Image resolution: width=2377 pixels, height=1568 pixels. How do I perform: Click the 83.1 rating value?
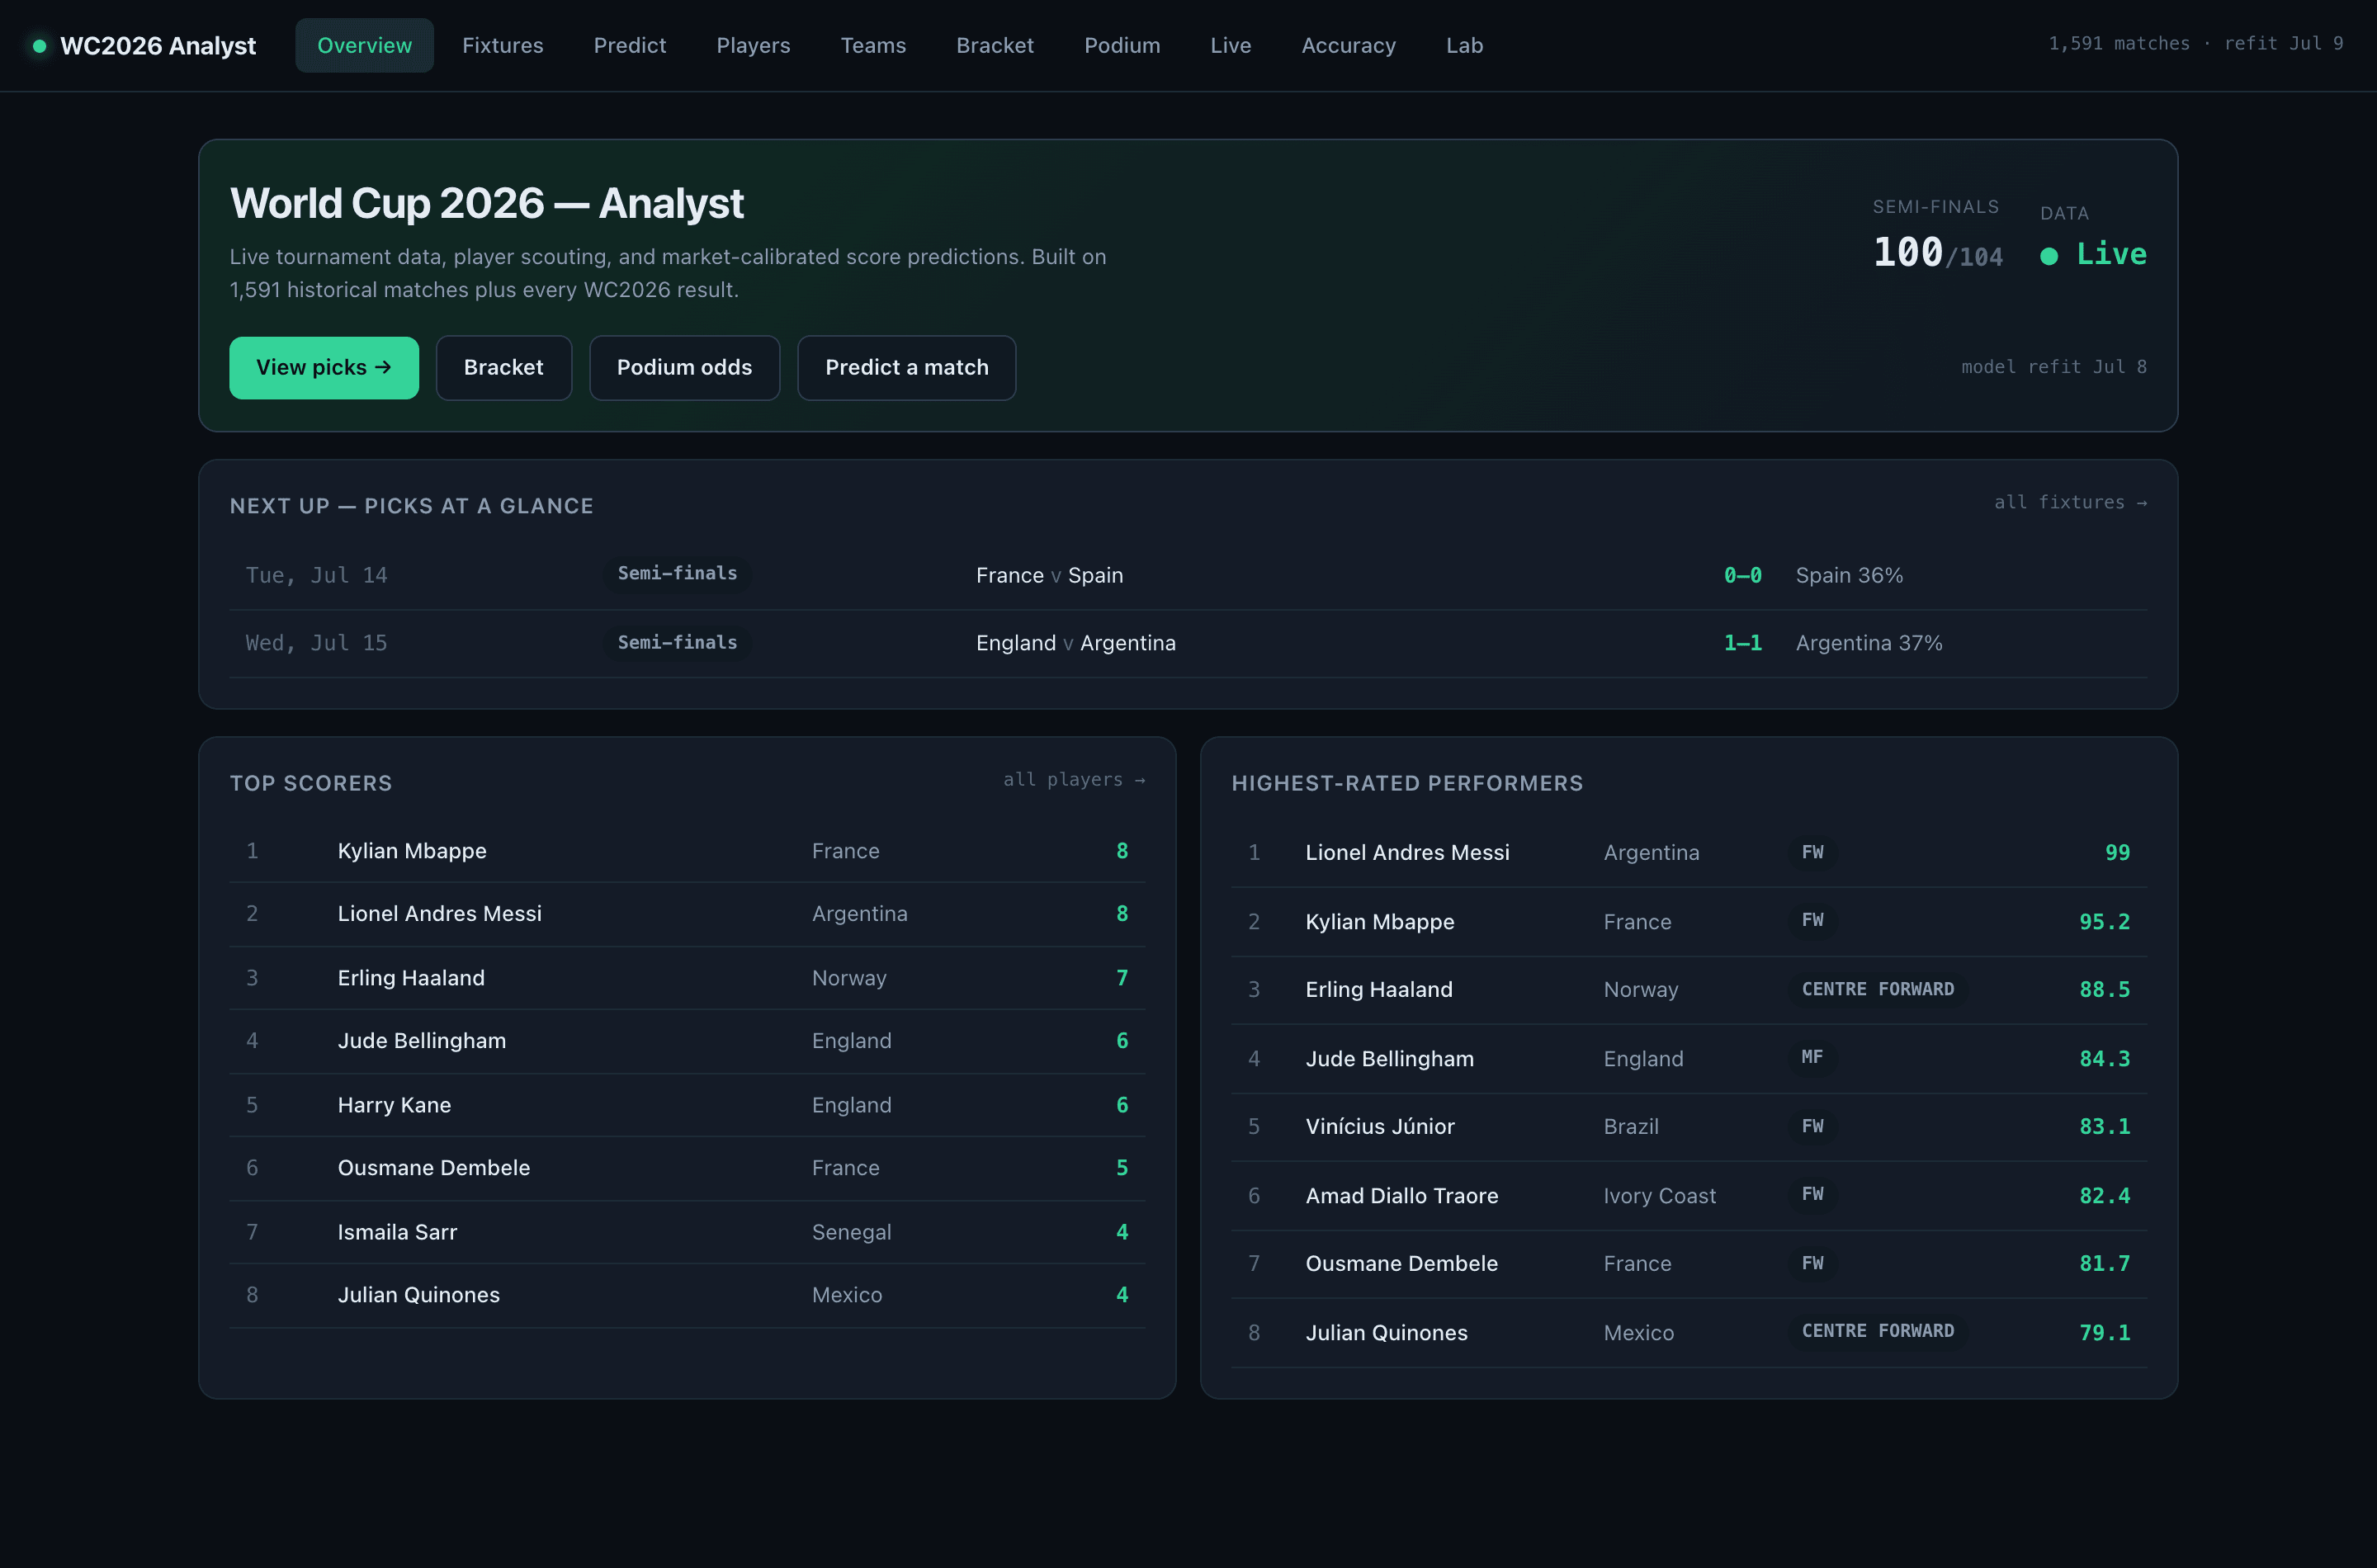[2104, 1127]
